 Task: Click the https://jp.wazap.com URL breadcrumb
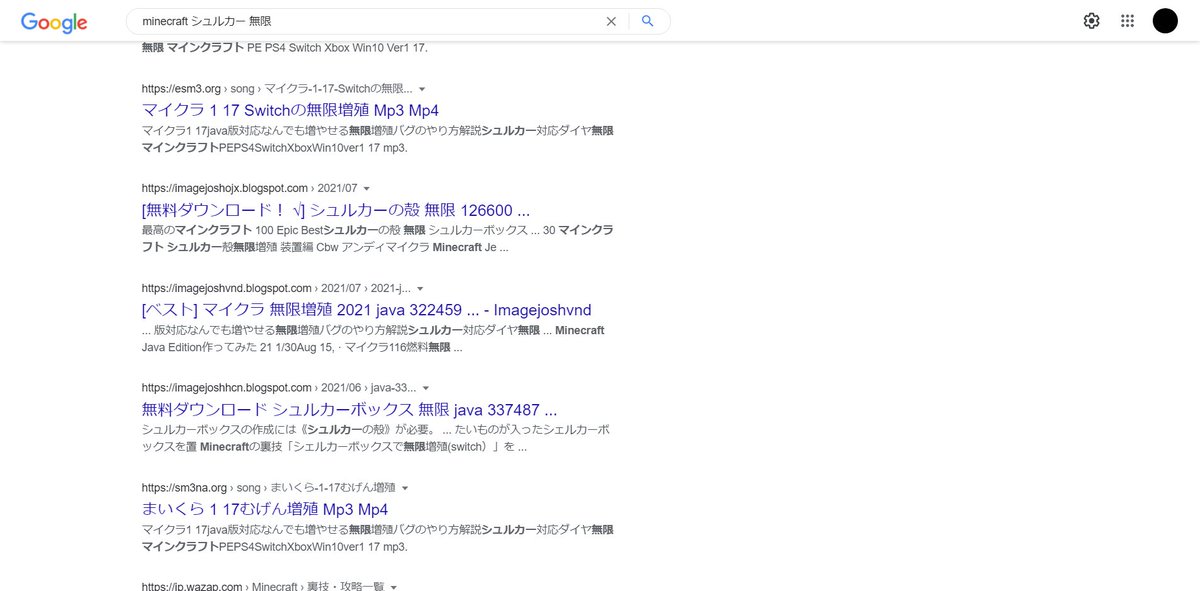[263, 586]
